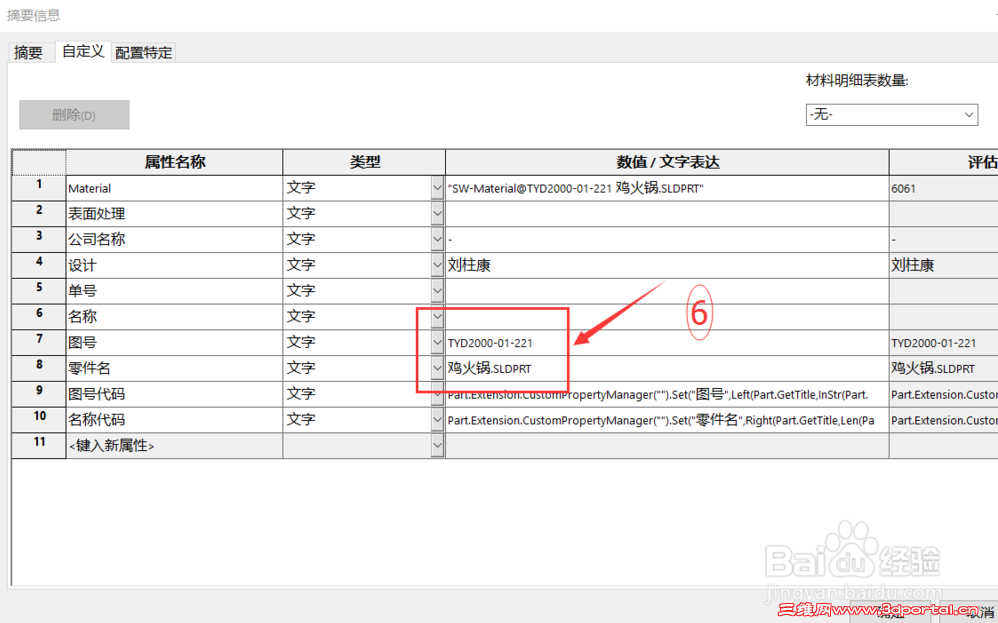Click the 名称代码 expression value cell
The width and height of the screenshot is (998, 623).
click(x=667, y=420)
